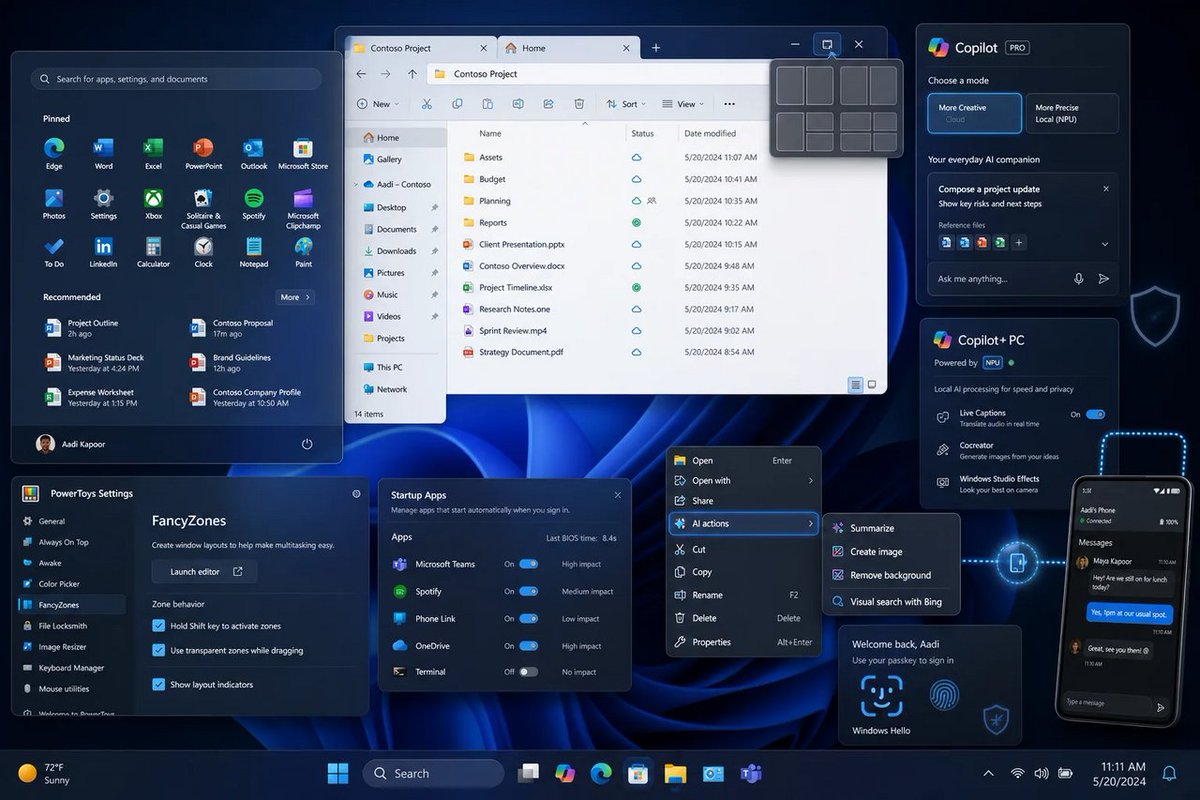Viewport: 1200px width, 800px height.
Task: Select the More Creative mode
Action: click(x=975, y=113)
